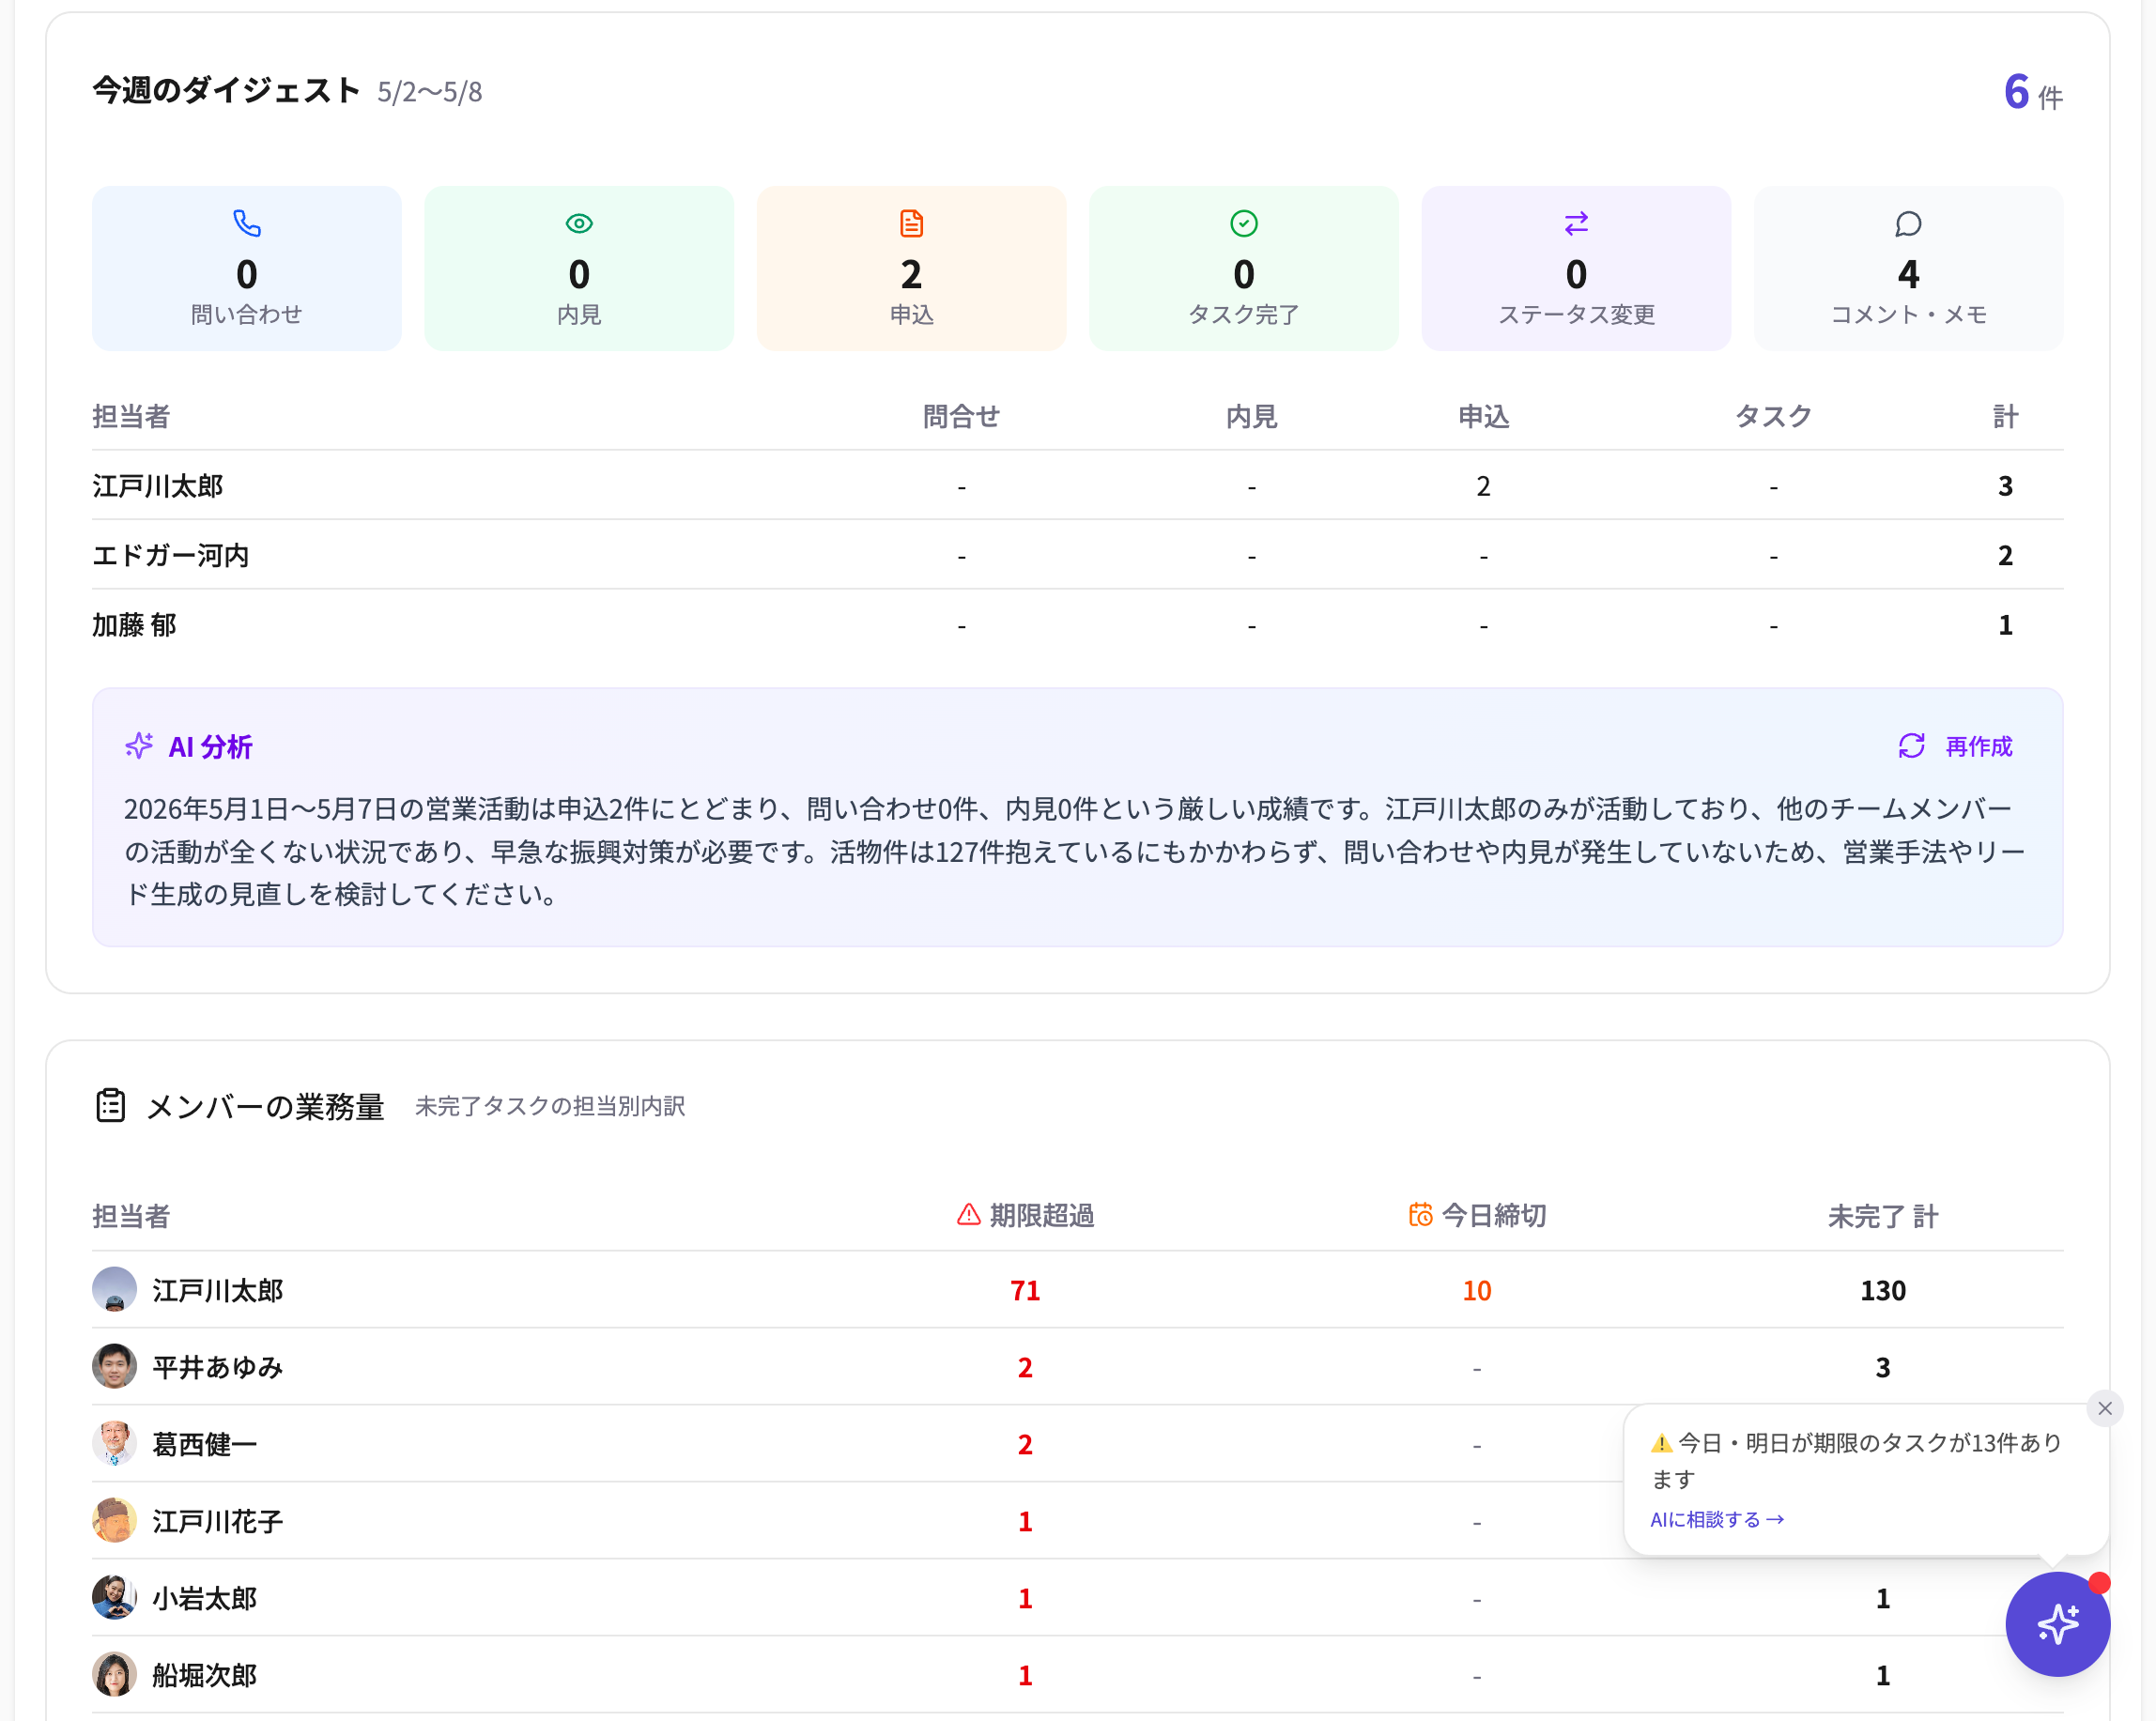Click 平井あゆみ name in workload table
This screenshot has height=1721, width=2156.
[x=217, y=1367]
